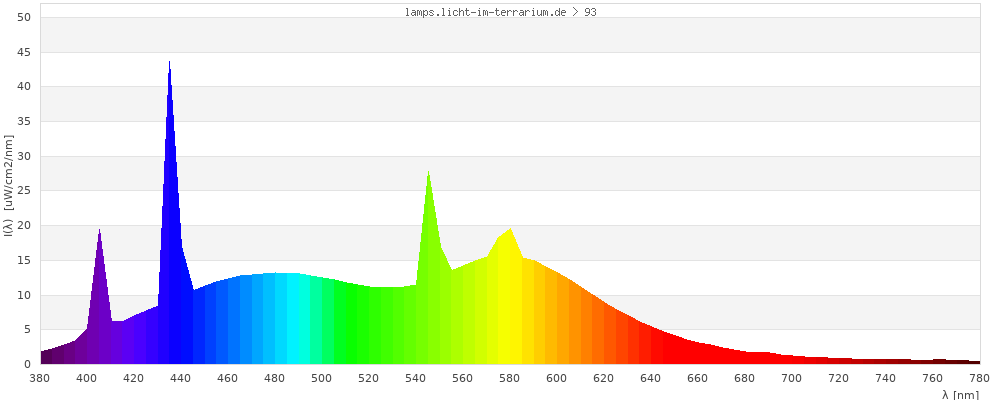Click the λ [nm] x-axis title

(960, 394)
